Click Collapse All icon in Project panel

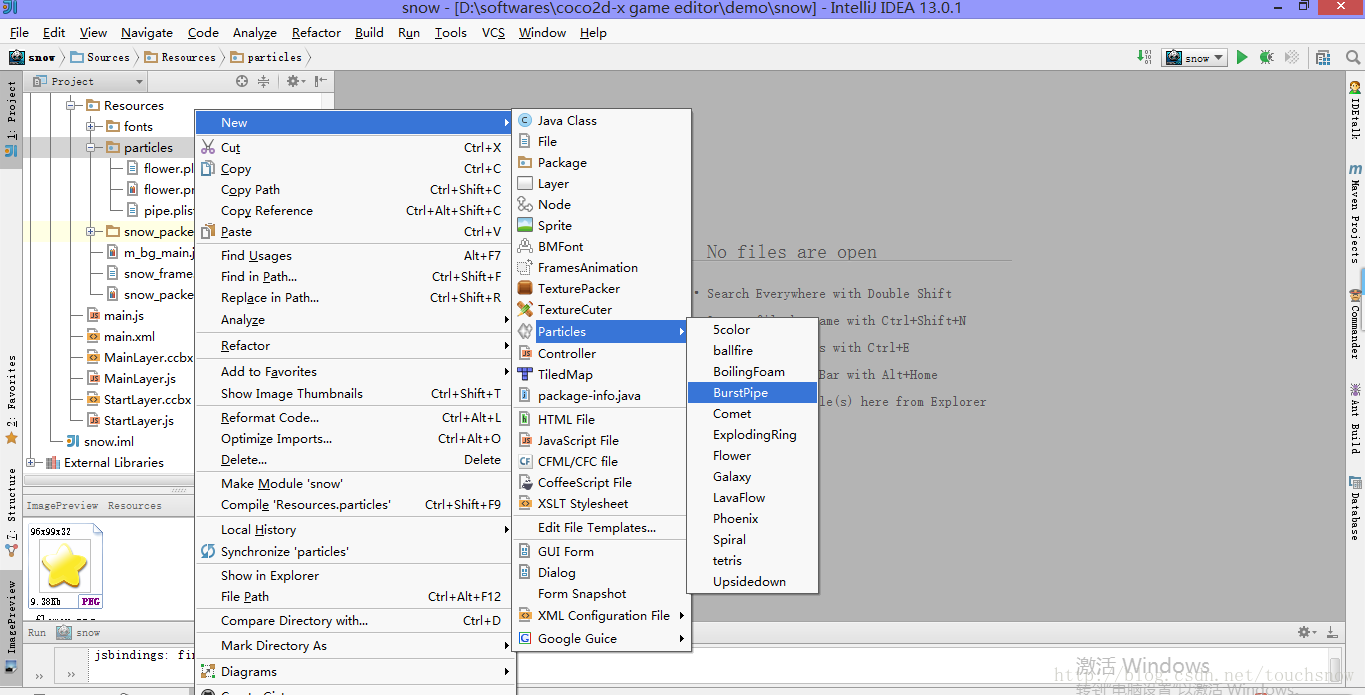pos(263,81)
